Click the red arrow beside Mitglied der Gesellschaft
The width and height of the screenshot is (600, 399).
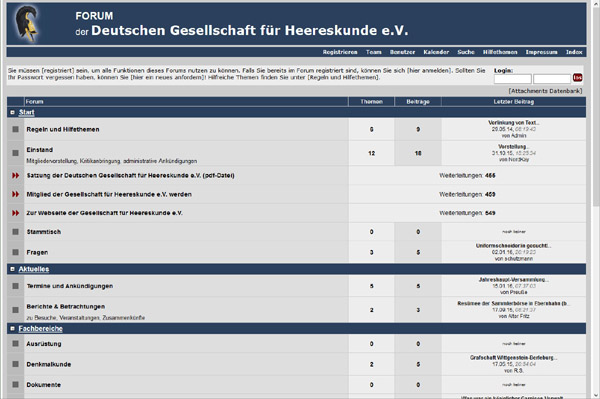[x=15, y=194]
